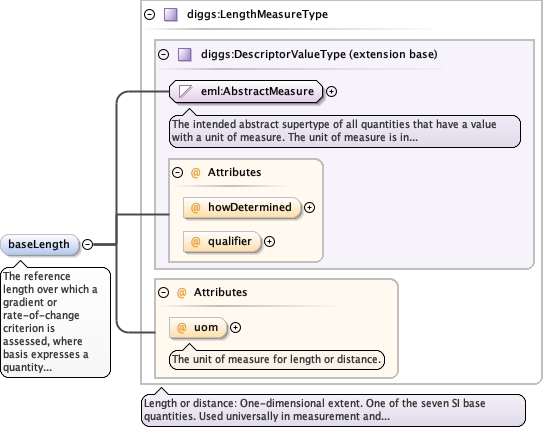Image resolution: width=544 pixels, height=430 pixels.
Task: Click the @ icon of the upper Attributes header
Action: click(196, 172)
